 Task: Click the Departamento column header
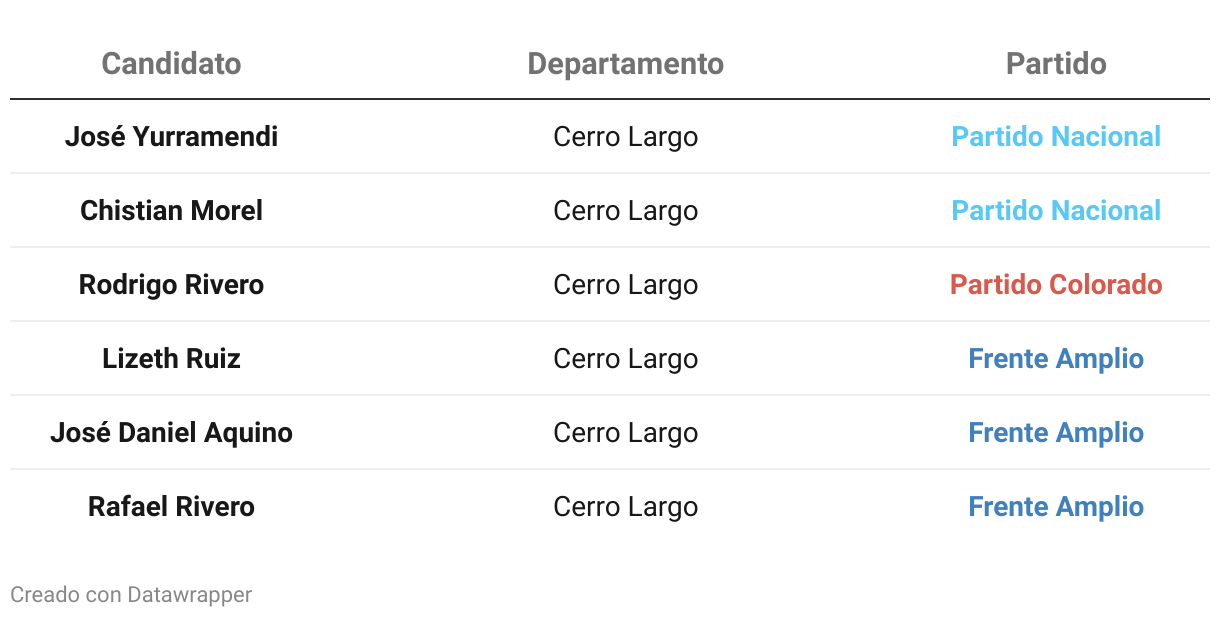click(x=625, y=64)
